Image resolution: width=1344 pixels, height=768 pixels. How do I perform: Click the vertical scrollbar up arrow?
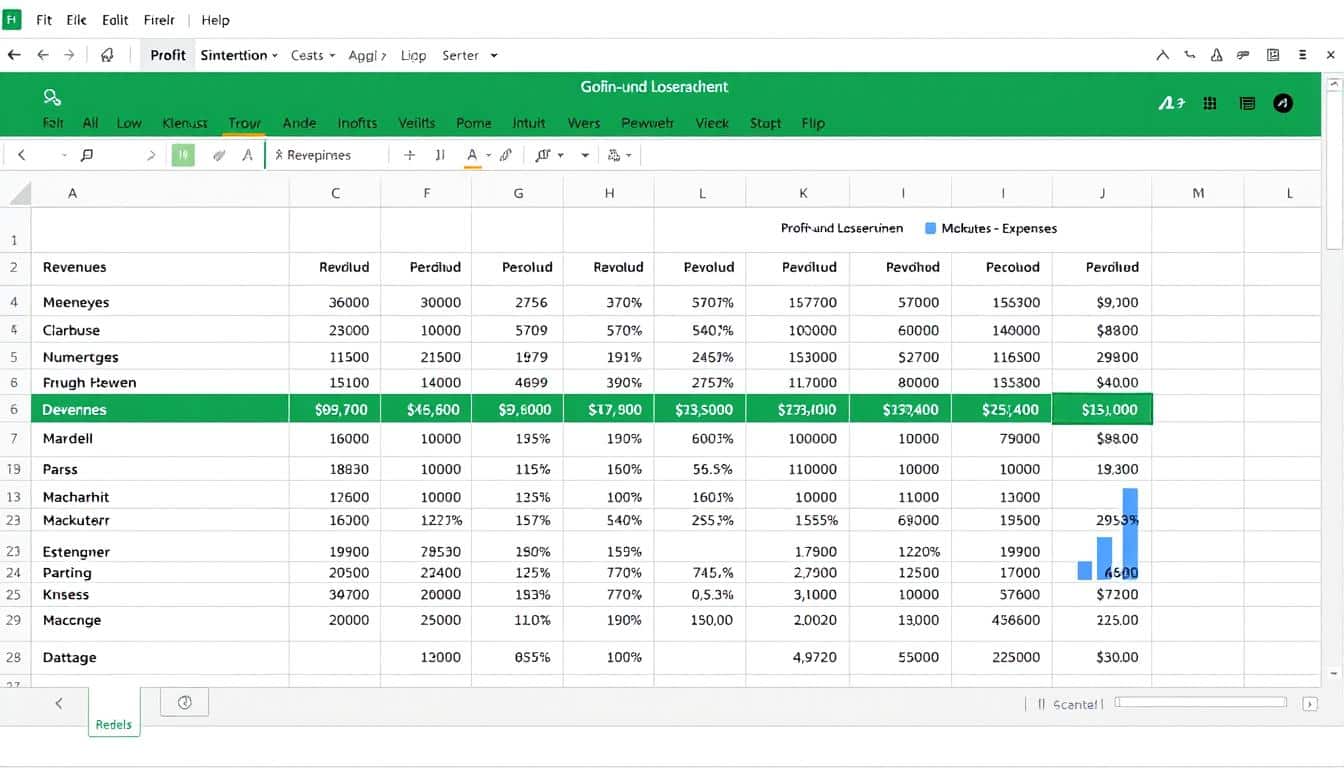coord(1334,86)
